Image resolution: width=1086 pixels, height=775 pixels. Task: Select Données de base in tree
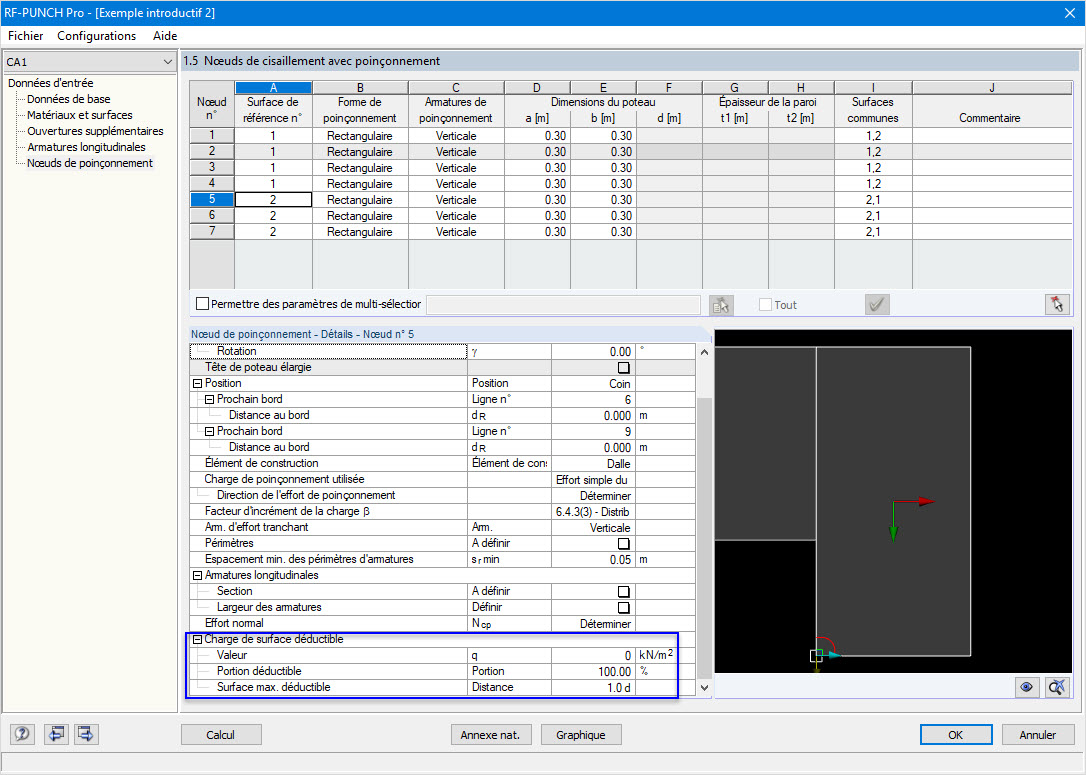click(x=69, y=99)
